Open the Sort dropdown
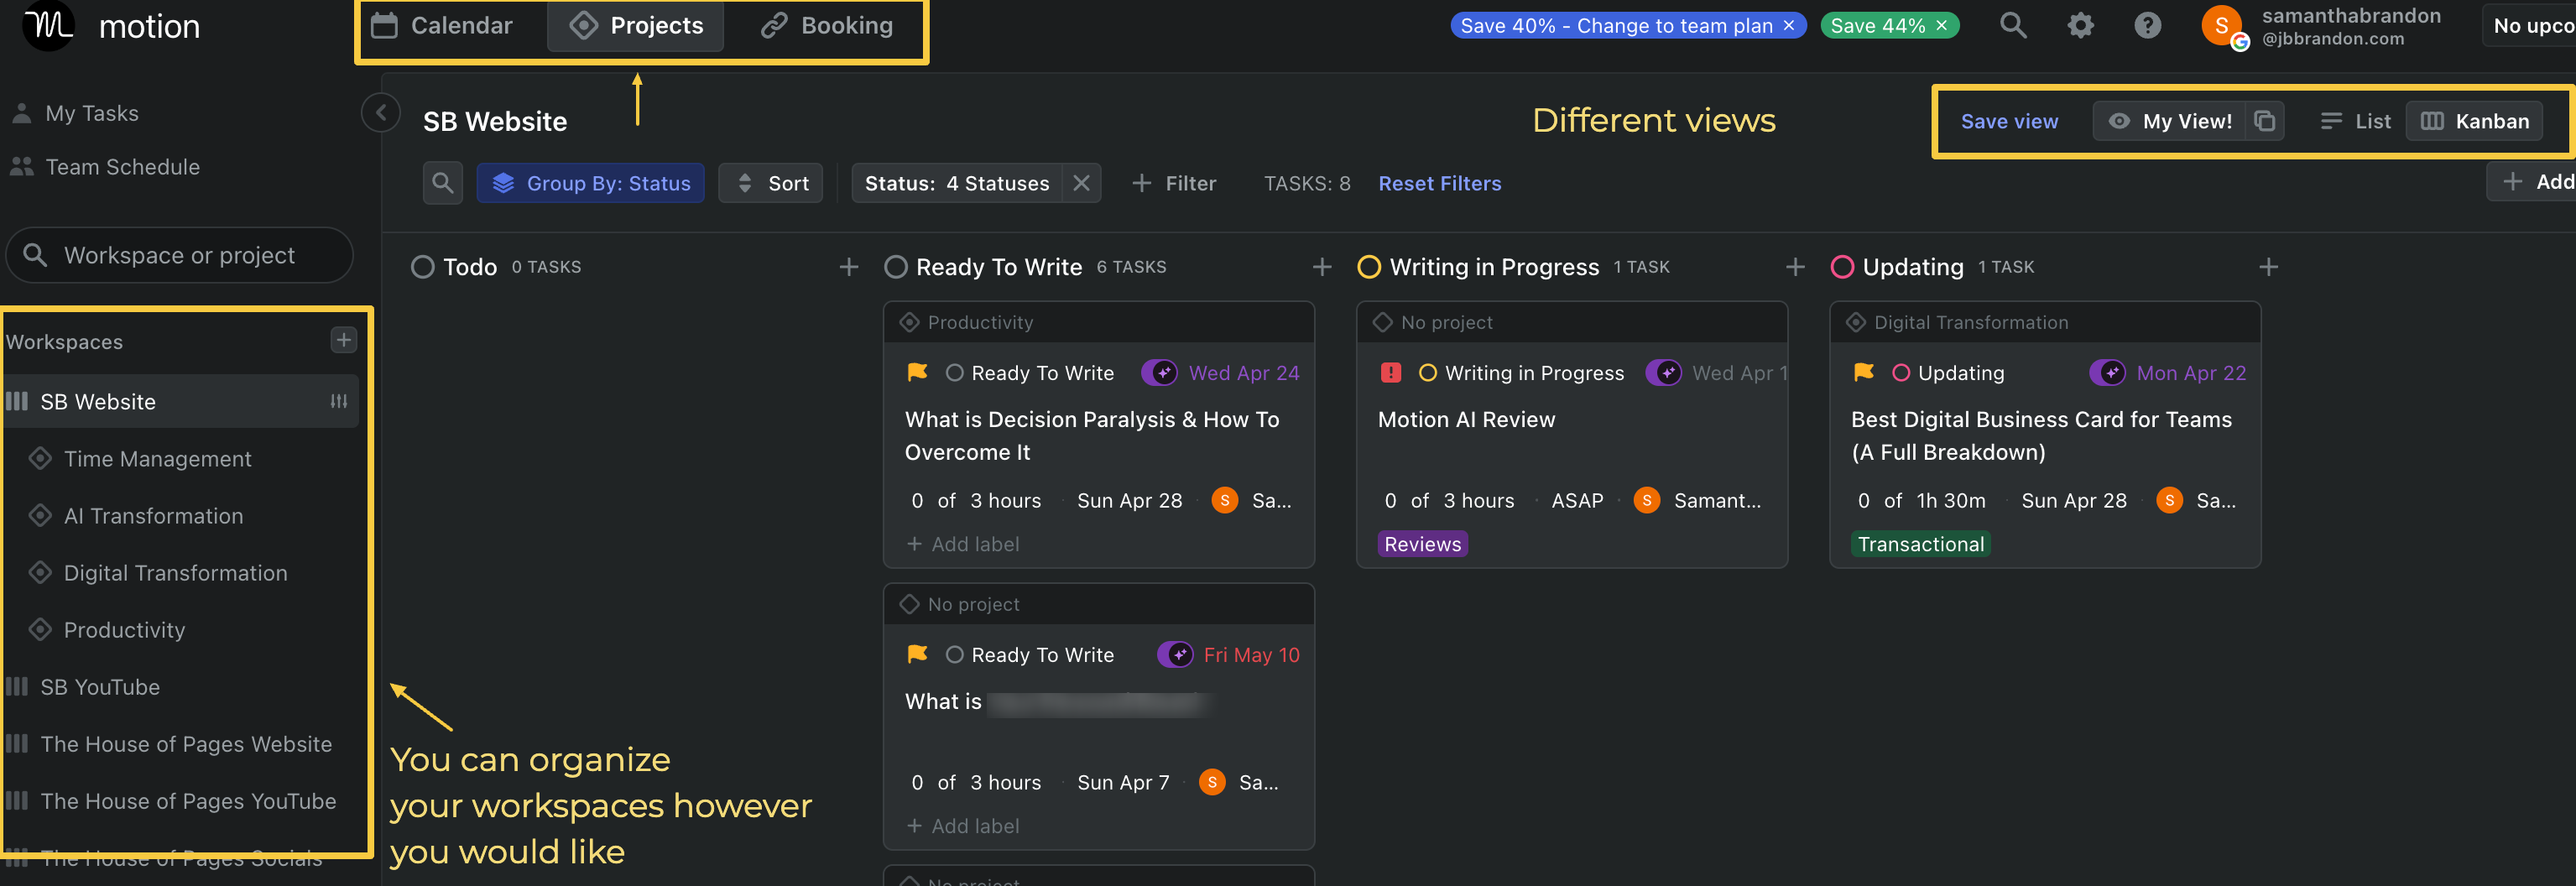This screenshot has height=886, width=2576. click(x=771, y=183)
